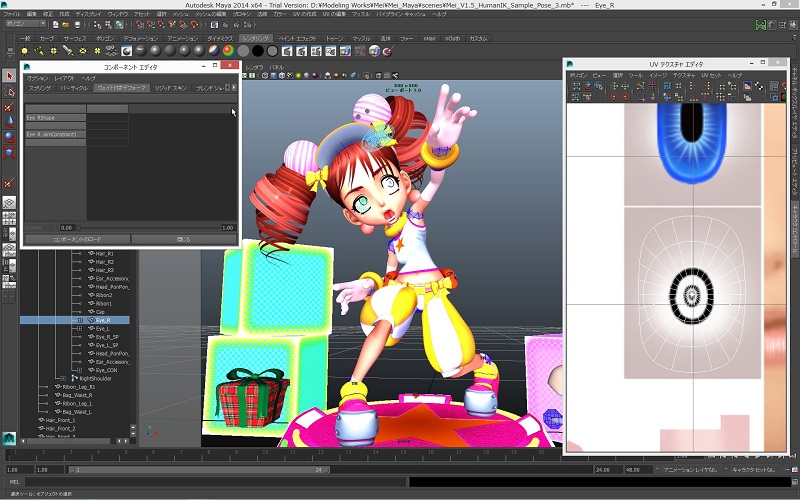Click the Ribon2 node in outliner

(x=104, y=295)
